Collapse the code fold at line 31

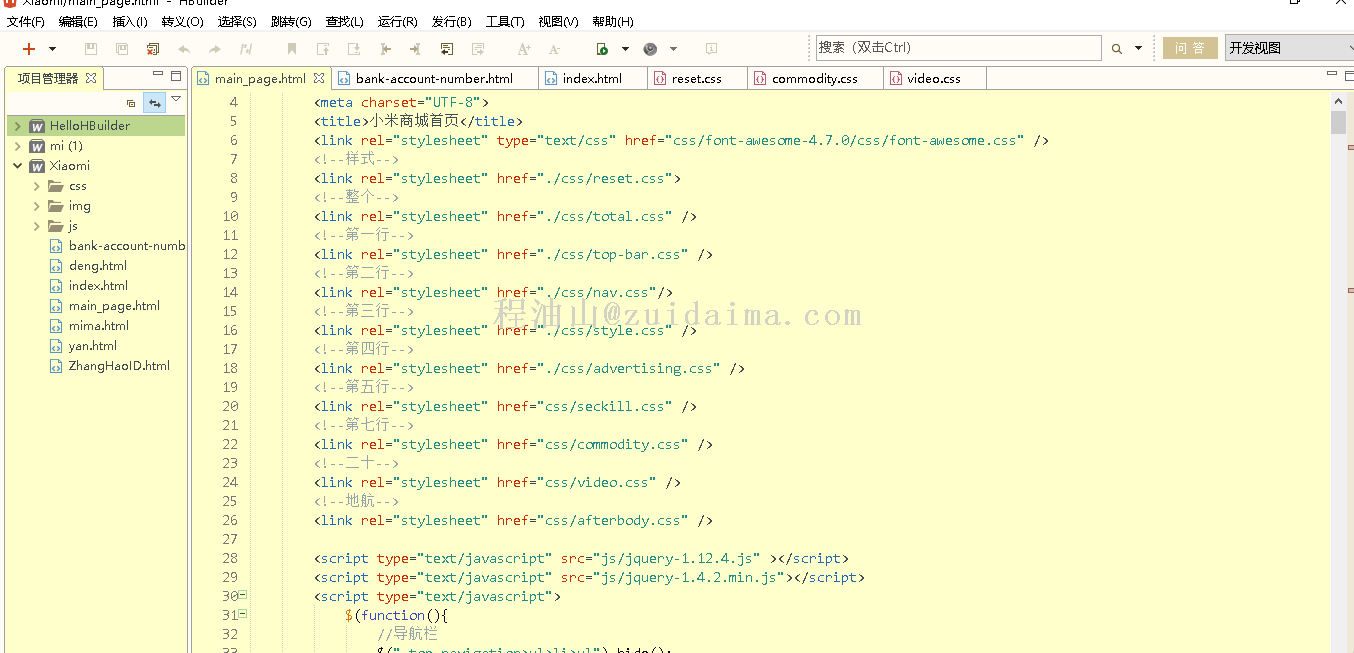click(243, 614)
